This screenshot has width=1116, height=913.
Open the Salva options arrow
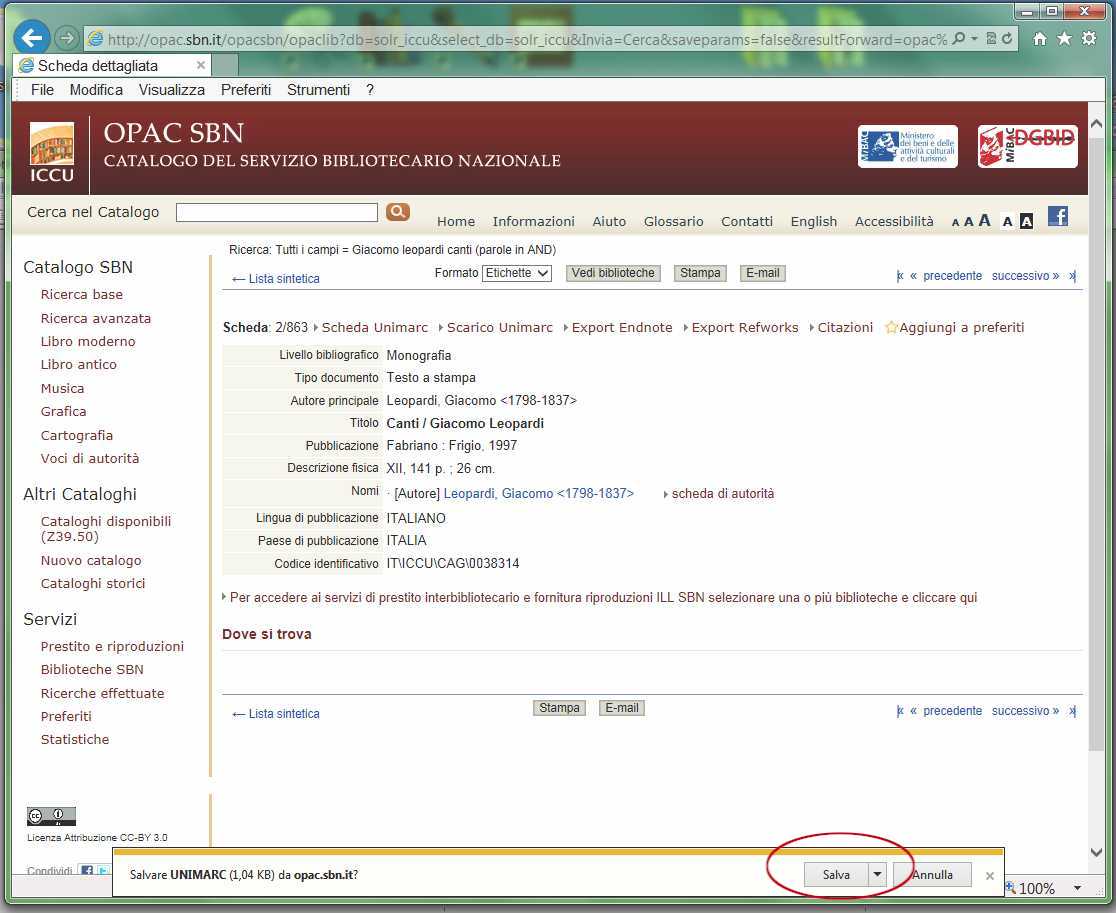(x=878, y=875)
